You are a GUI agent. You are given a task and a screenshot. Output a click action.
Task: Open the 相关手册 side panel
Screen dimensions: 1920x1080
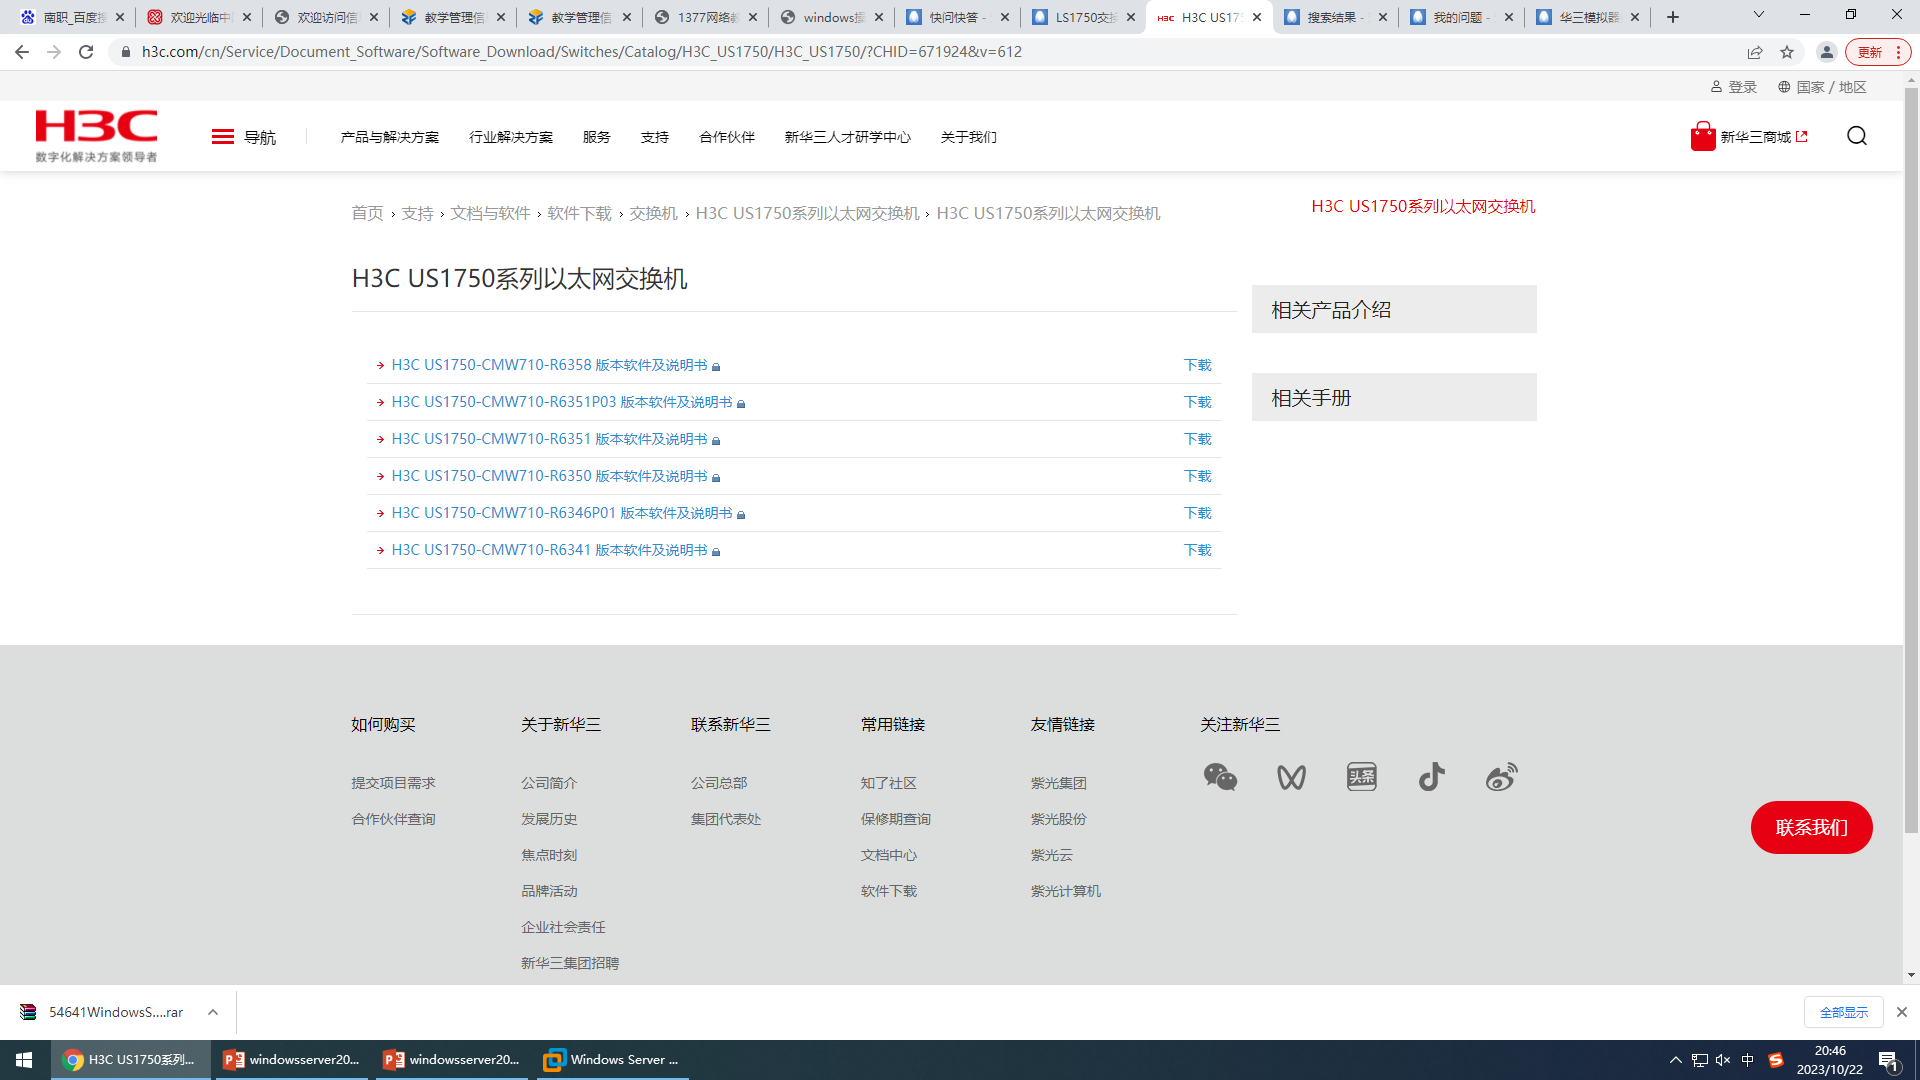coord(1393,397)
